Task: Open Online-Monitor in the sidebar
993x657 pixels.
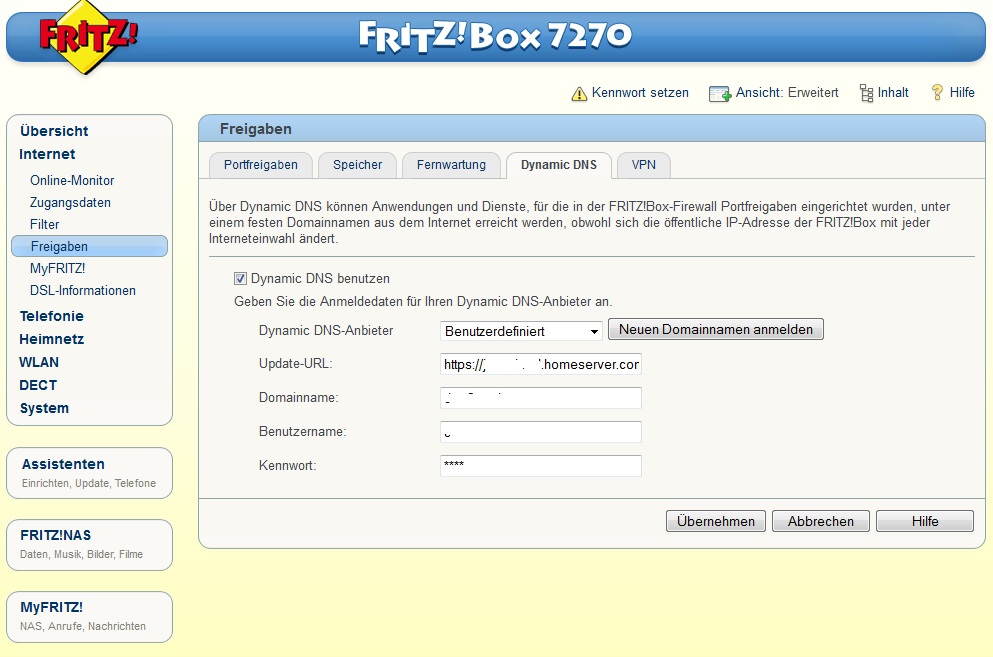Action: (72, 181)
